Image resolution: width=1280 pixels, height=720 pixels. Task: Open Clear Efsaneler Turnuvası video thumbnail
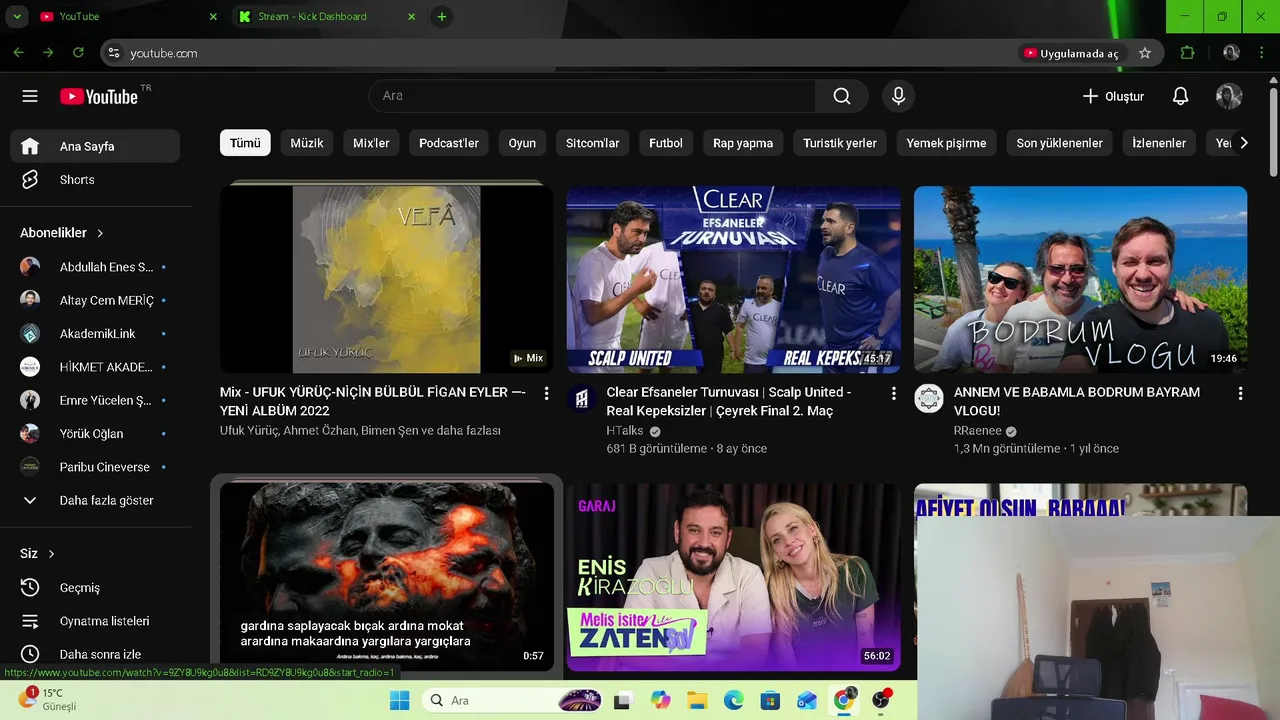point(733,280)
